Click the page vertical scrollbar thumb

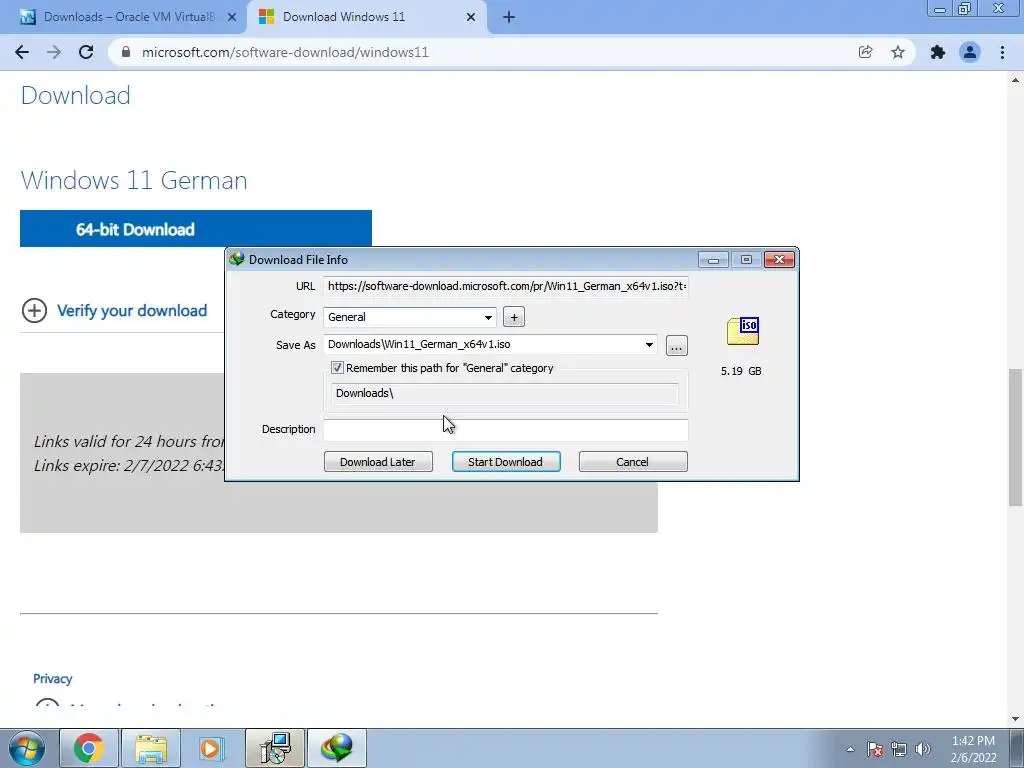(1015, 438)
